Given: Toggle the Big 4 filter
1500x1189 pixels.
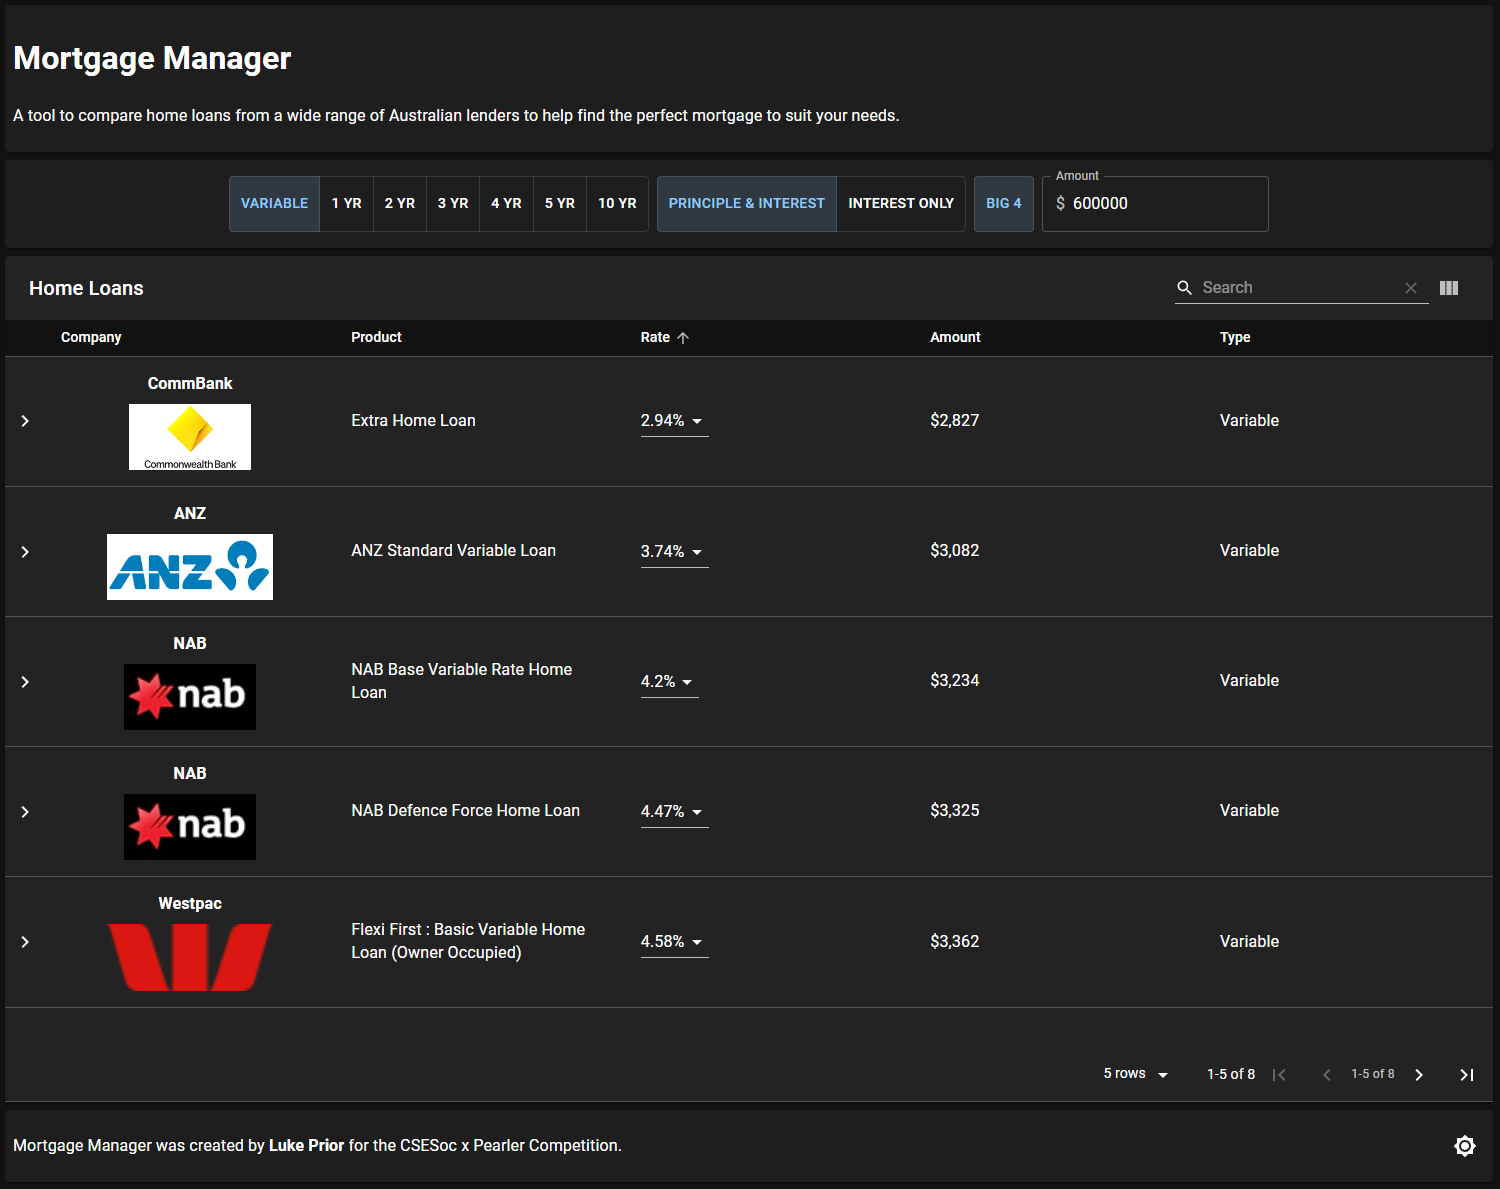Looking at the screenshot, I should pos(1003,204).
